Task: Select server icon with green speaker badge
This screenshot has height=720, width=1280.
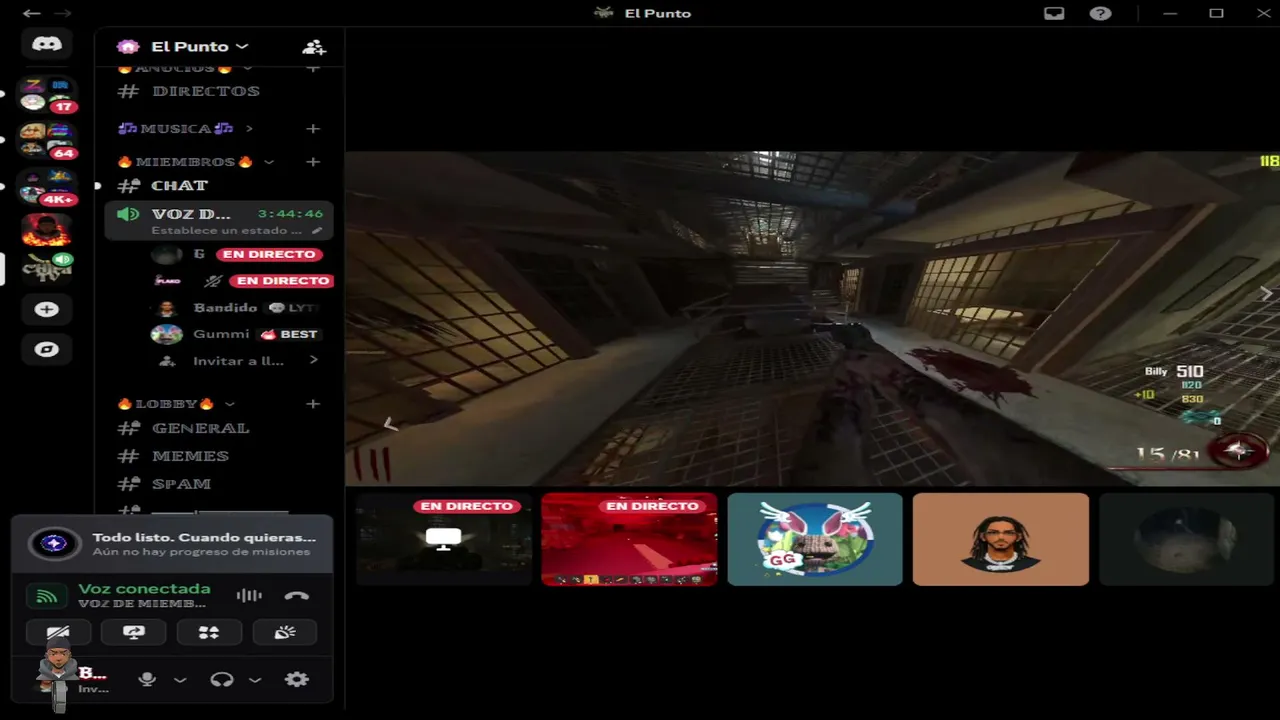Action: (47, 266)
